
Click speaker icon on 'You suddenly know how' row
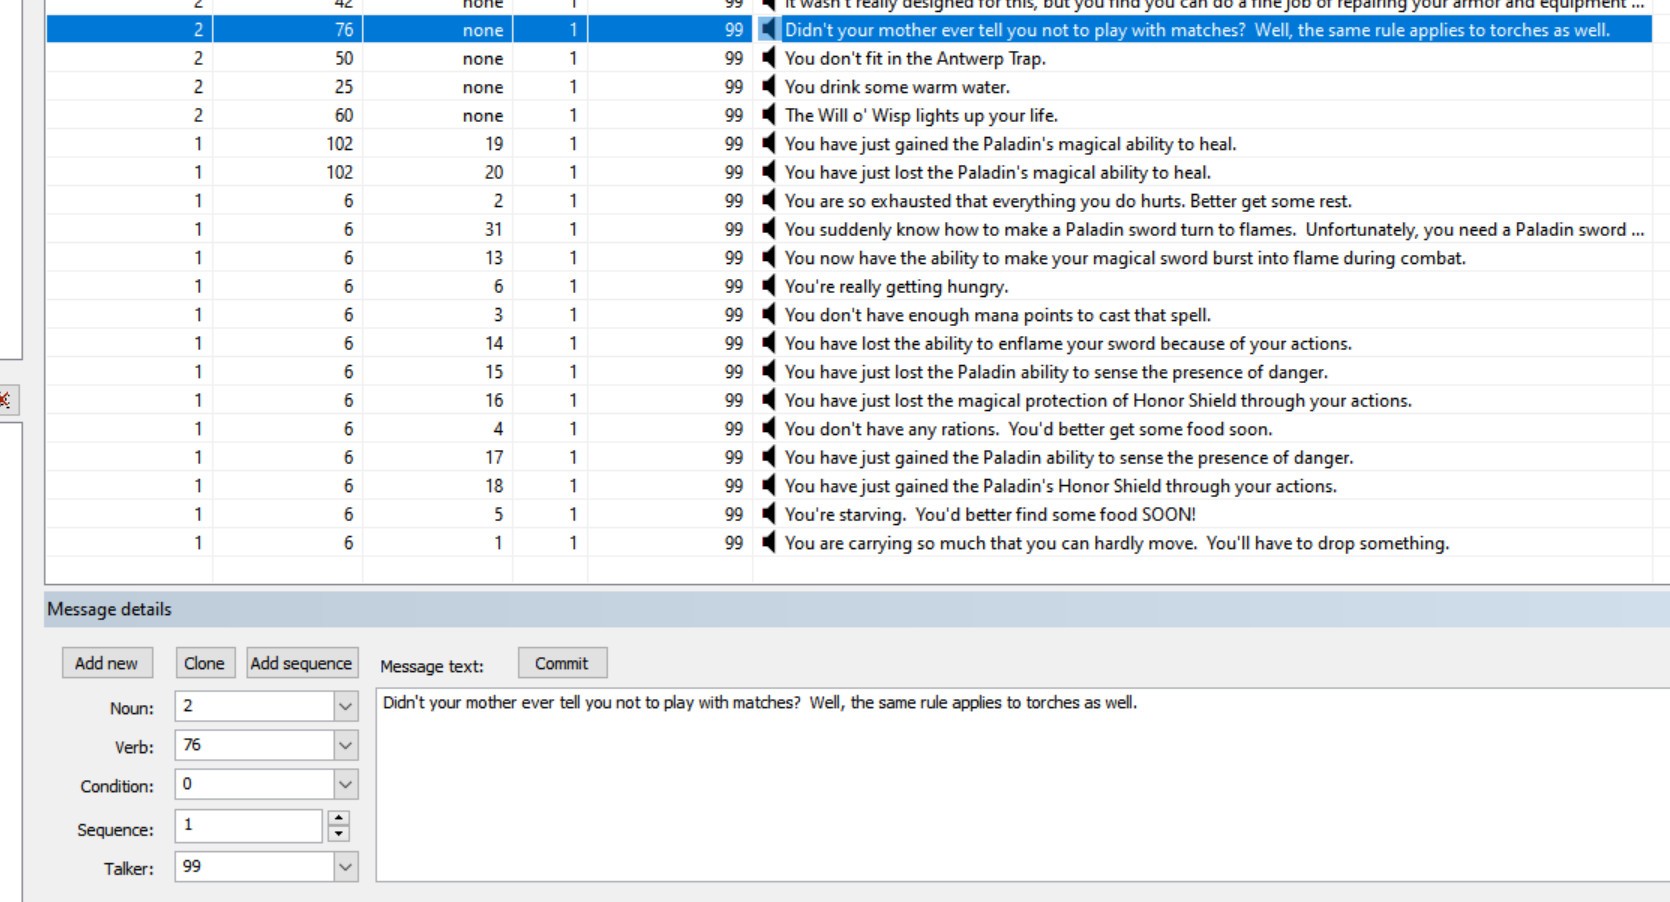[x=768, y=229]
